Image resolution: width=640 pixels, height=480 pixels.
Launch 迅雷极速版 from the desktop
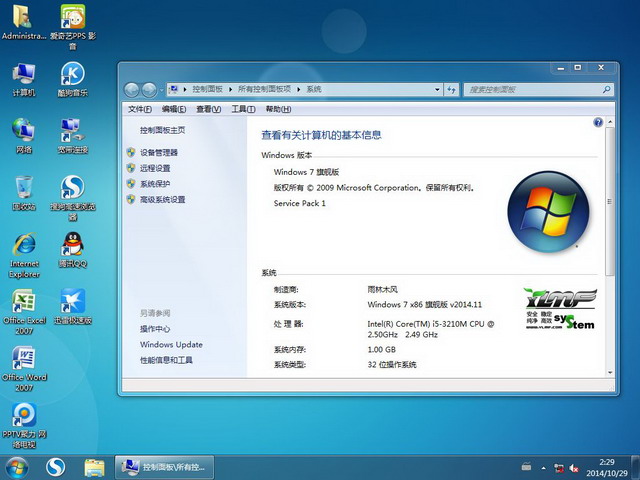[x=73, y=307]
